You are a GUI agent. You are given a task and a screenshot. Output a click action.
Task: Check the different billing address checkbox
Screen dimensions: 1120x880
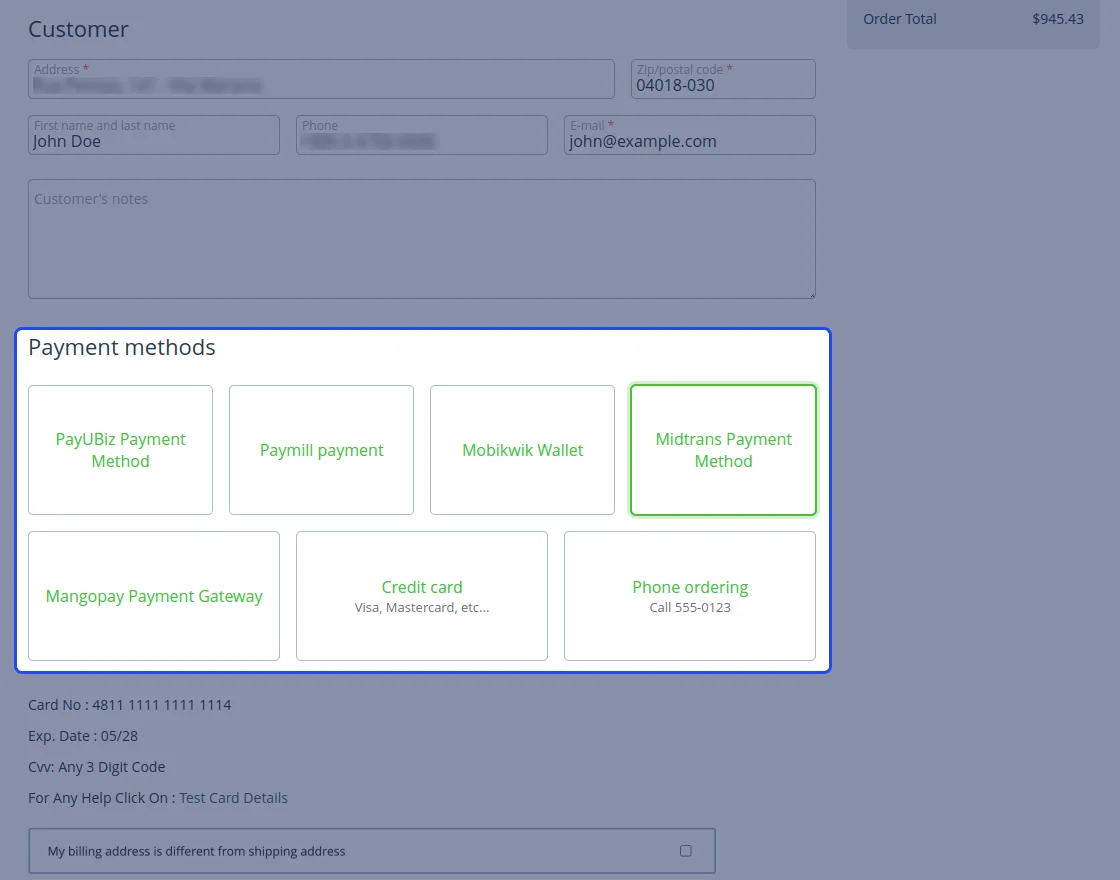pos(685,851)
